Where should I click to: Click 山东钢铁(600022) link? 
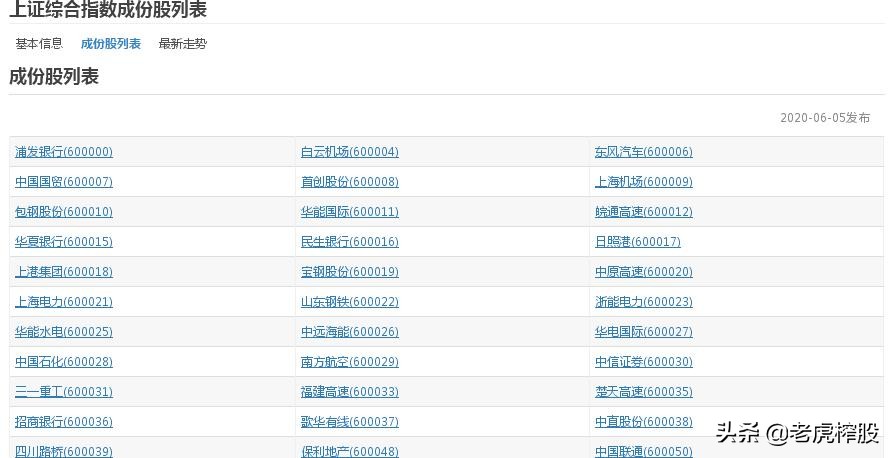point(350,302)
